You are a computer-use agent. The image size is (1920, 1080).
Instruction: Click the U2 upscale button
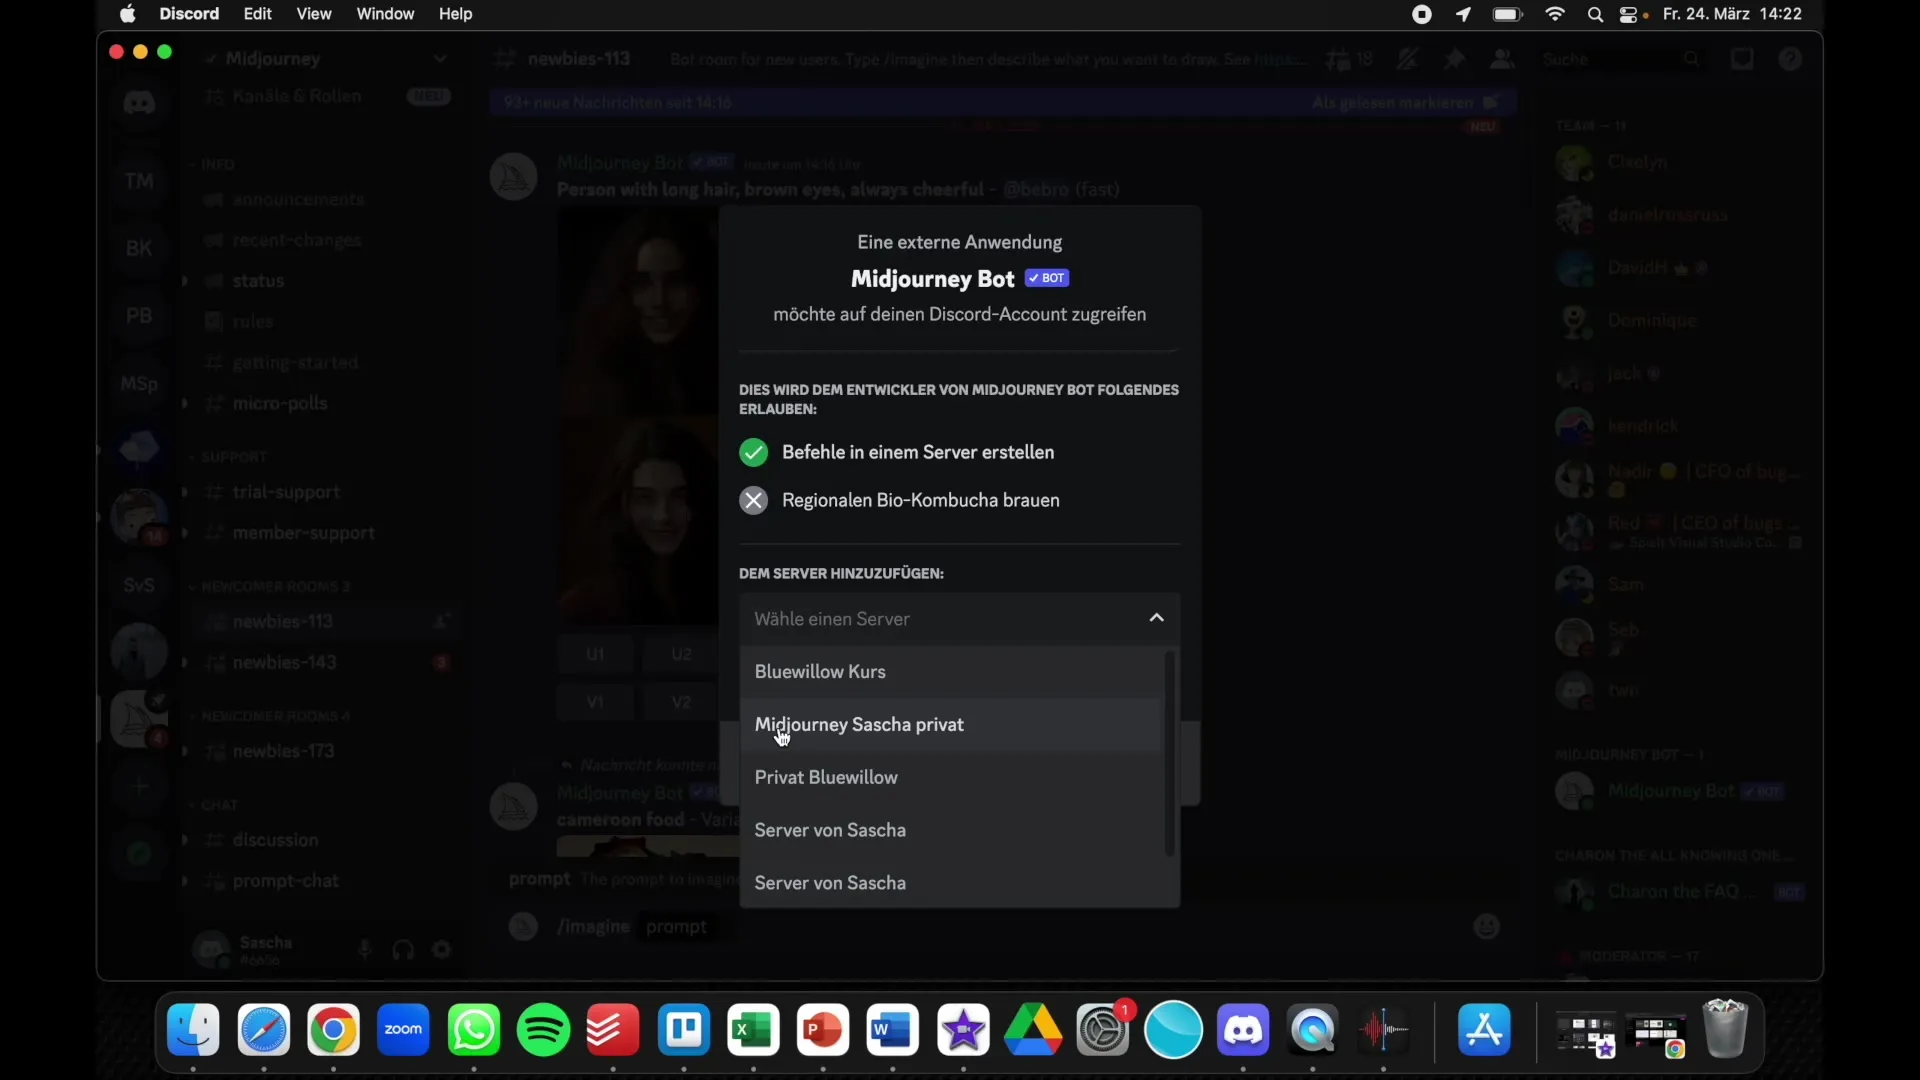coord(681,655)
